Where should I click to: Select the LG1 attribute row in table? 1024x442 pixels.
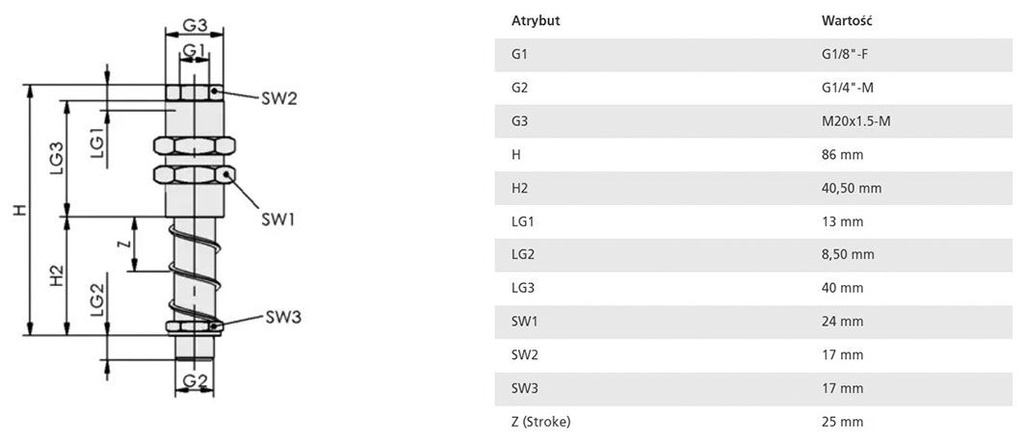(x=520, y=221)
